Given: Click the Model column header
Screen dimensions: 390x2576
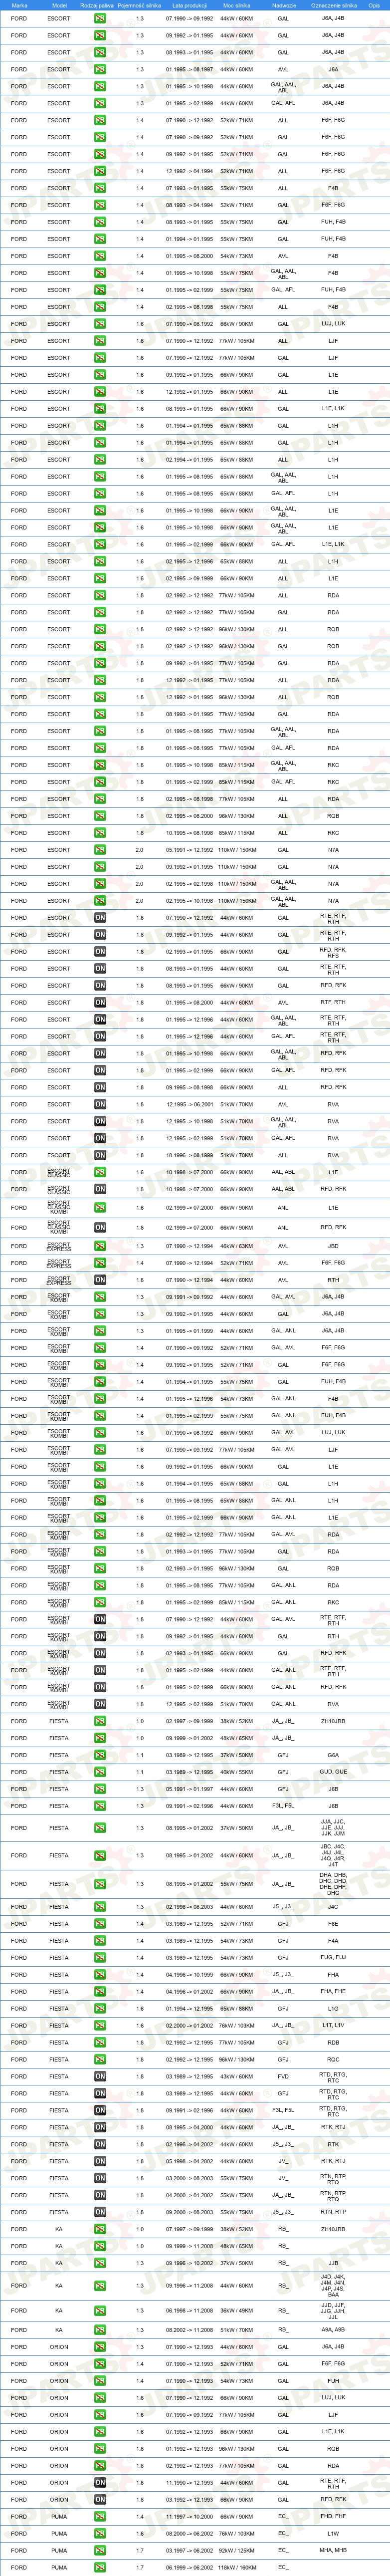Looking at the screenshot, I should click(59, 5).
